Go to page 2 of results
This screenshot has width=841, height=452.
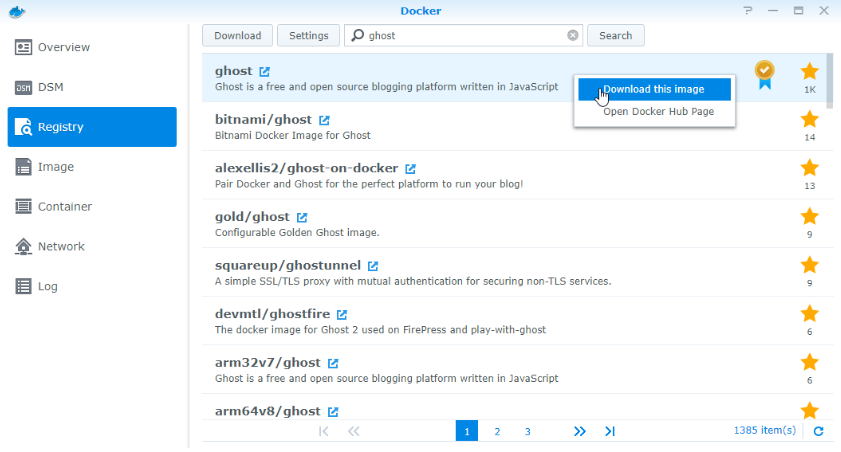click(x=497, y=431)
